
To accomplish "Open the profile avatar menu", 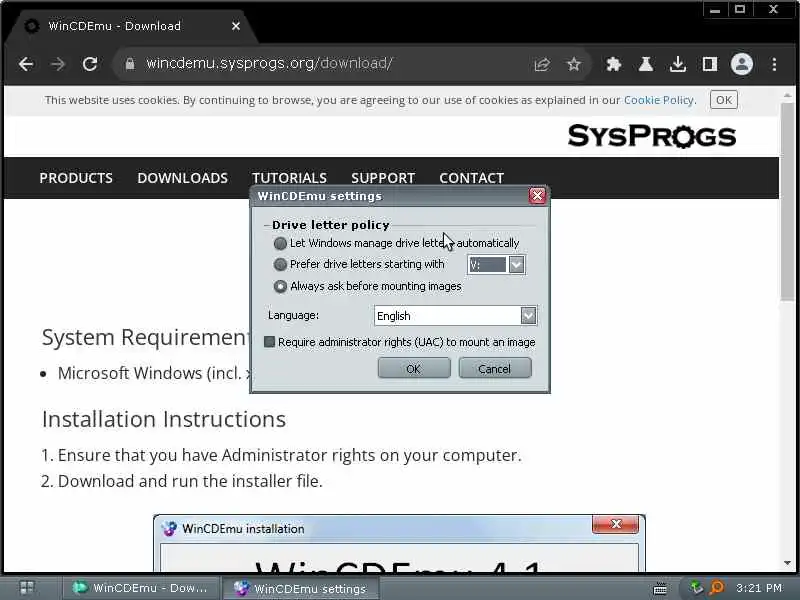I will [742, 64].
